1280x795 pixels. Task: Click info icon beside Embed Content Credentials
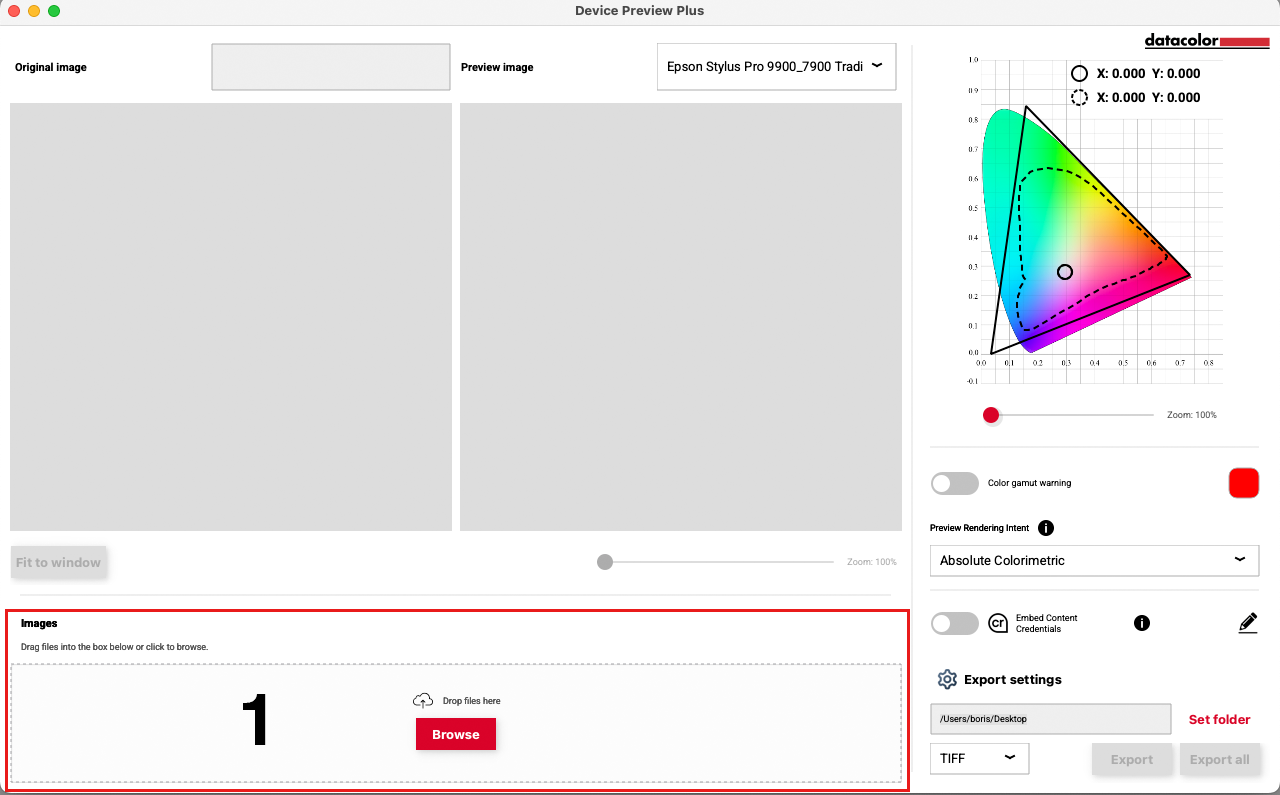point(1142,623)
